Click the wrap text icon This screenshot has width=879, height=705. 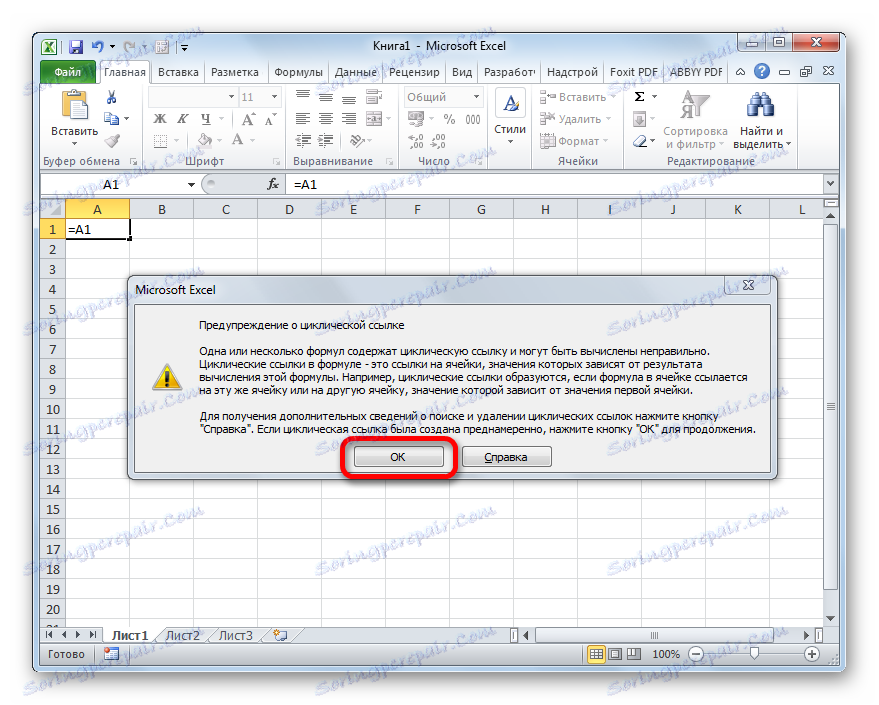pos(373,98)
